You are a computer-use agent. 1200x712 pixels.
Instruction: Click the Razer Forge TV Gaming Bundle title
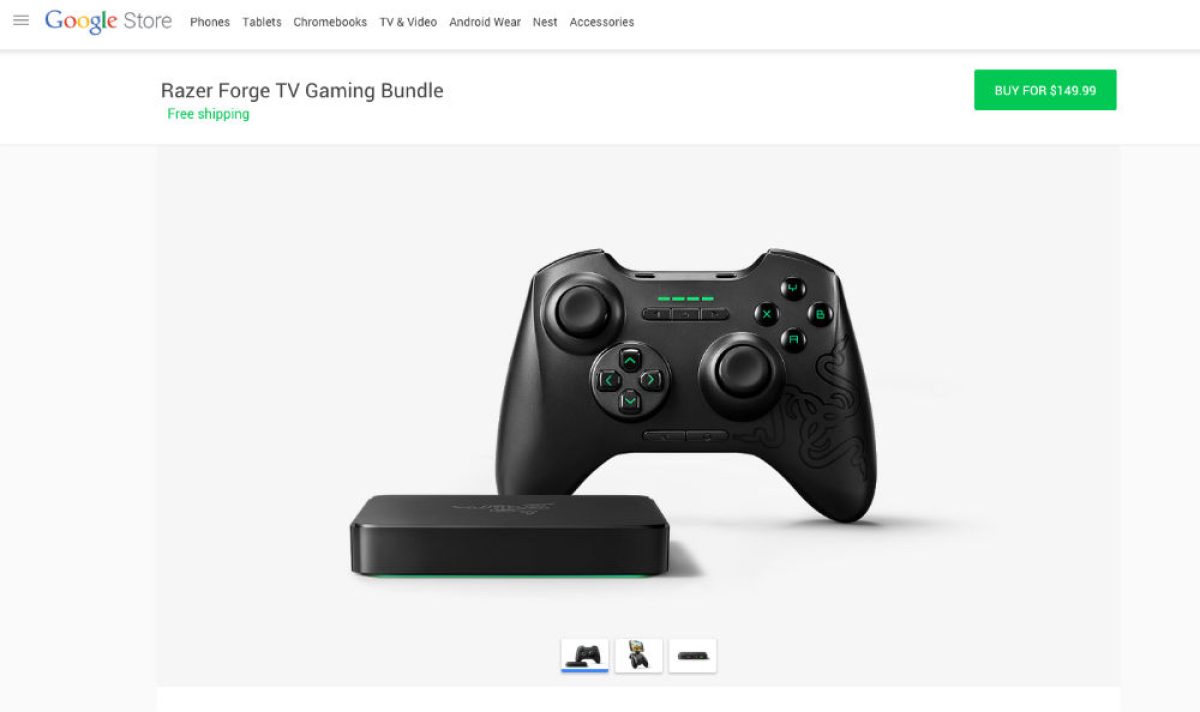(302, 91)
